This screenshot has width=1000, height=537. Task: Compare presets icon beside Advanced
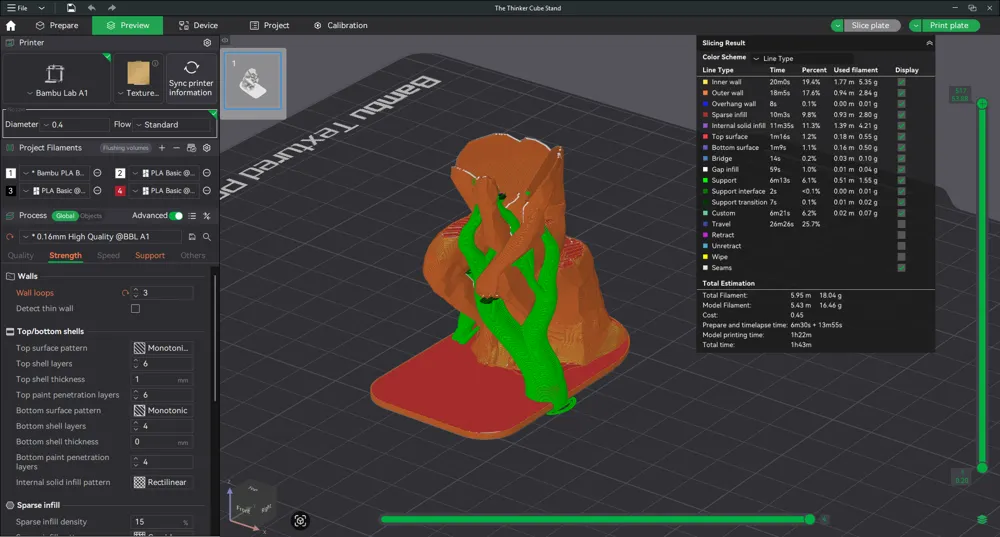click(207, 216)
